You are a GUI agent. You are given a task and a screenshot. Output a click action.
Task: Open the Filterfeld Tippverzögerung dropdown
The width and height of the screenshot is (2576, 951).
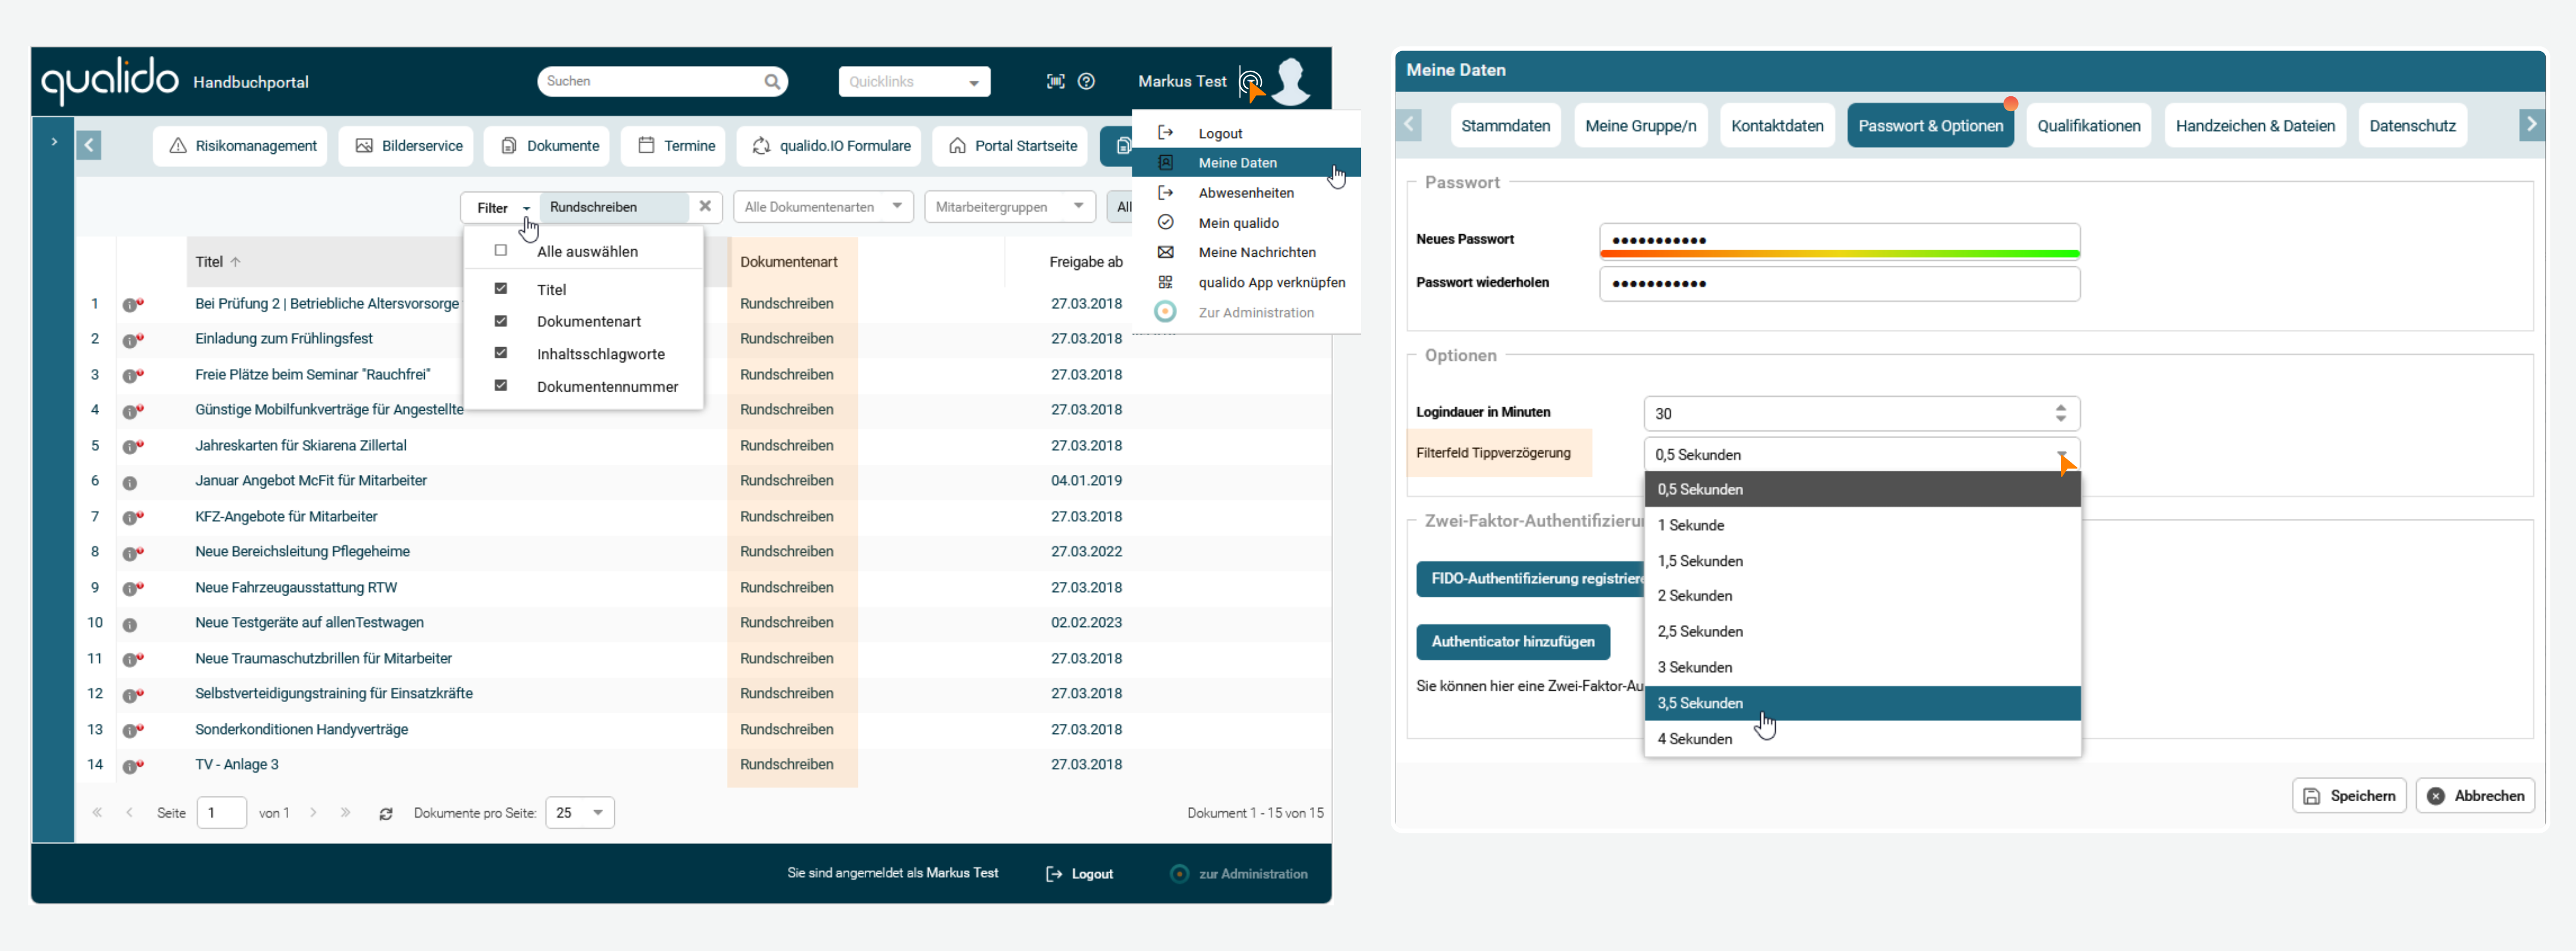[1861, 455]
